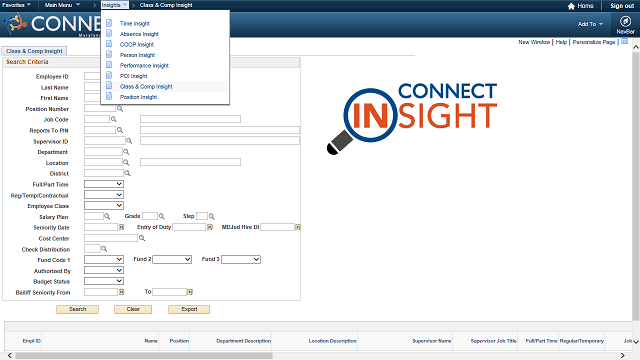This screenshot has width=640, height=360.
Task: Sort by Department Description column header
Action: click(243, 341)
